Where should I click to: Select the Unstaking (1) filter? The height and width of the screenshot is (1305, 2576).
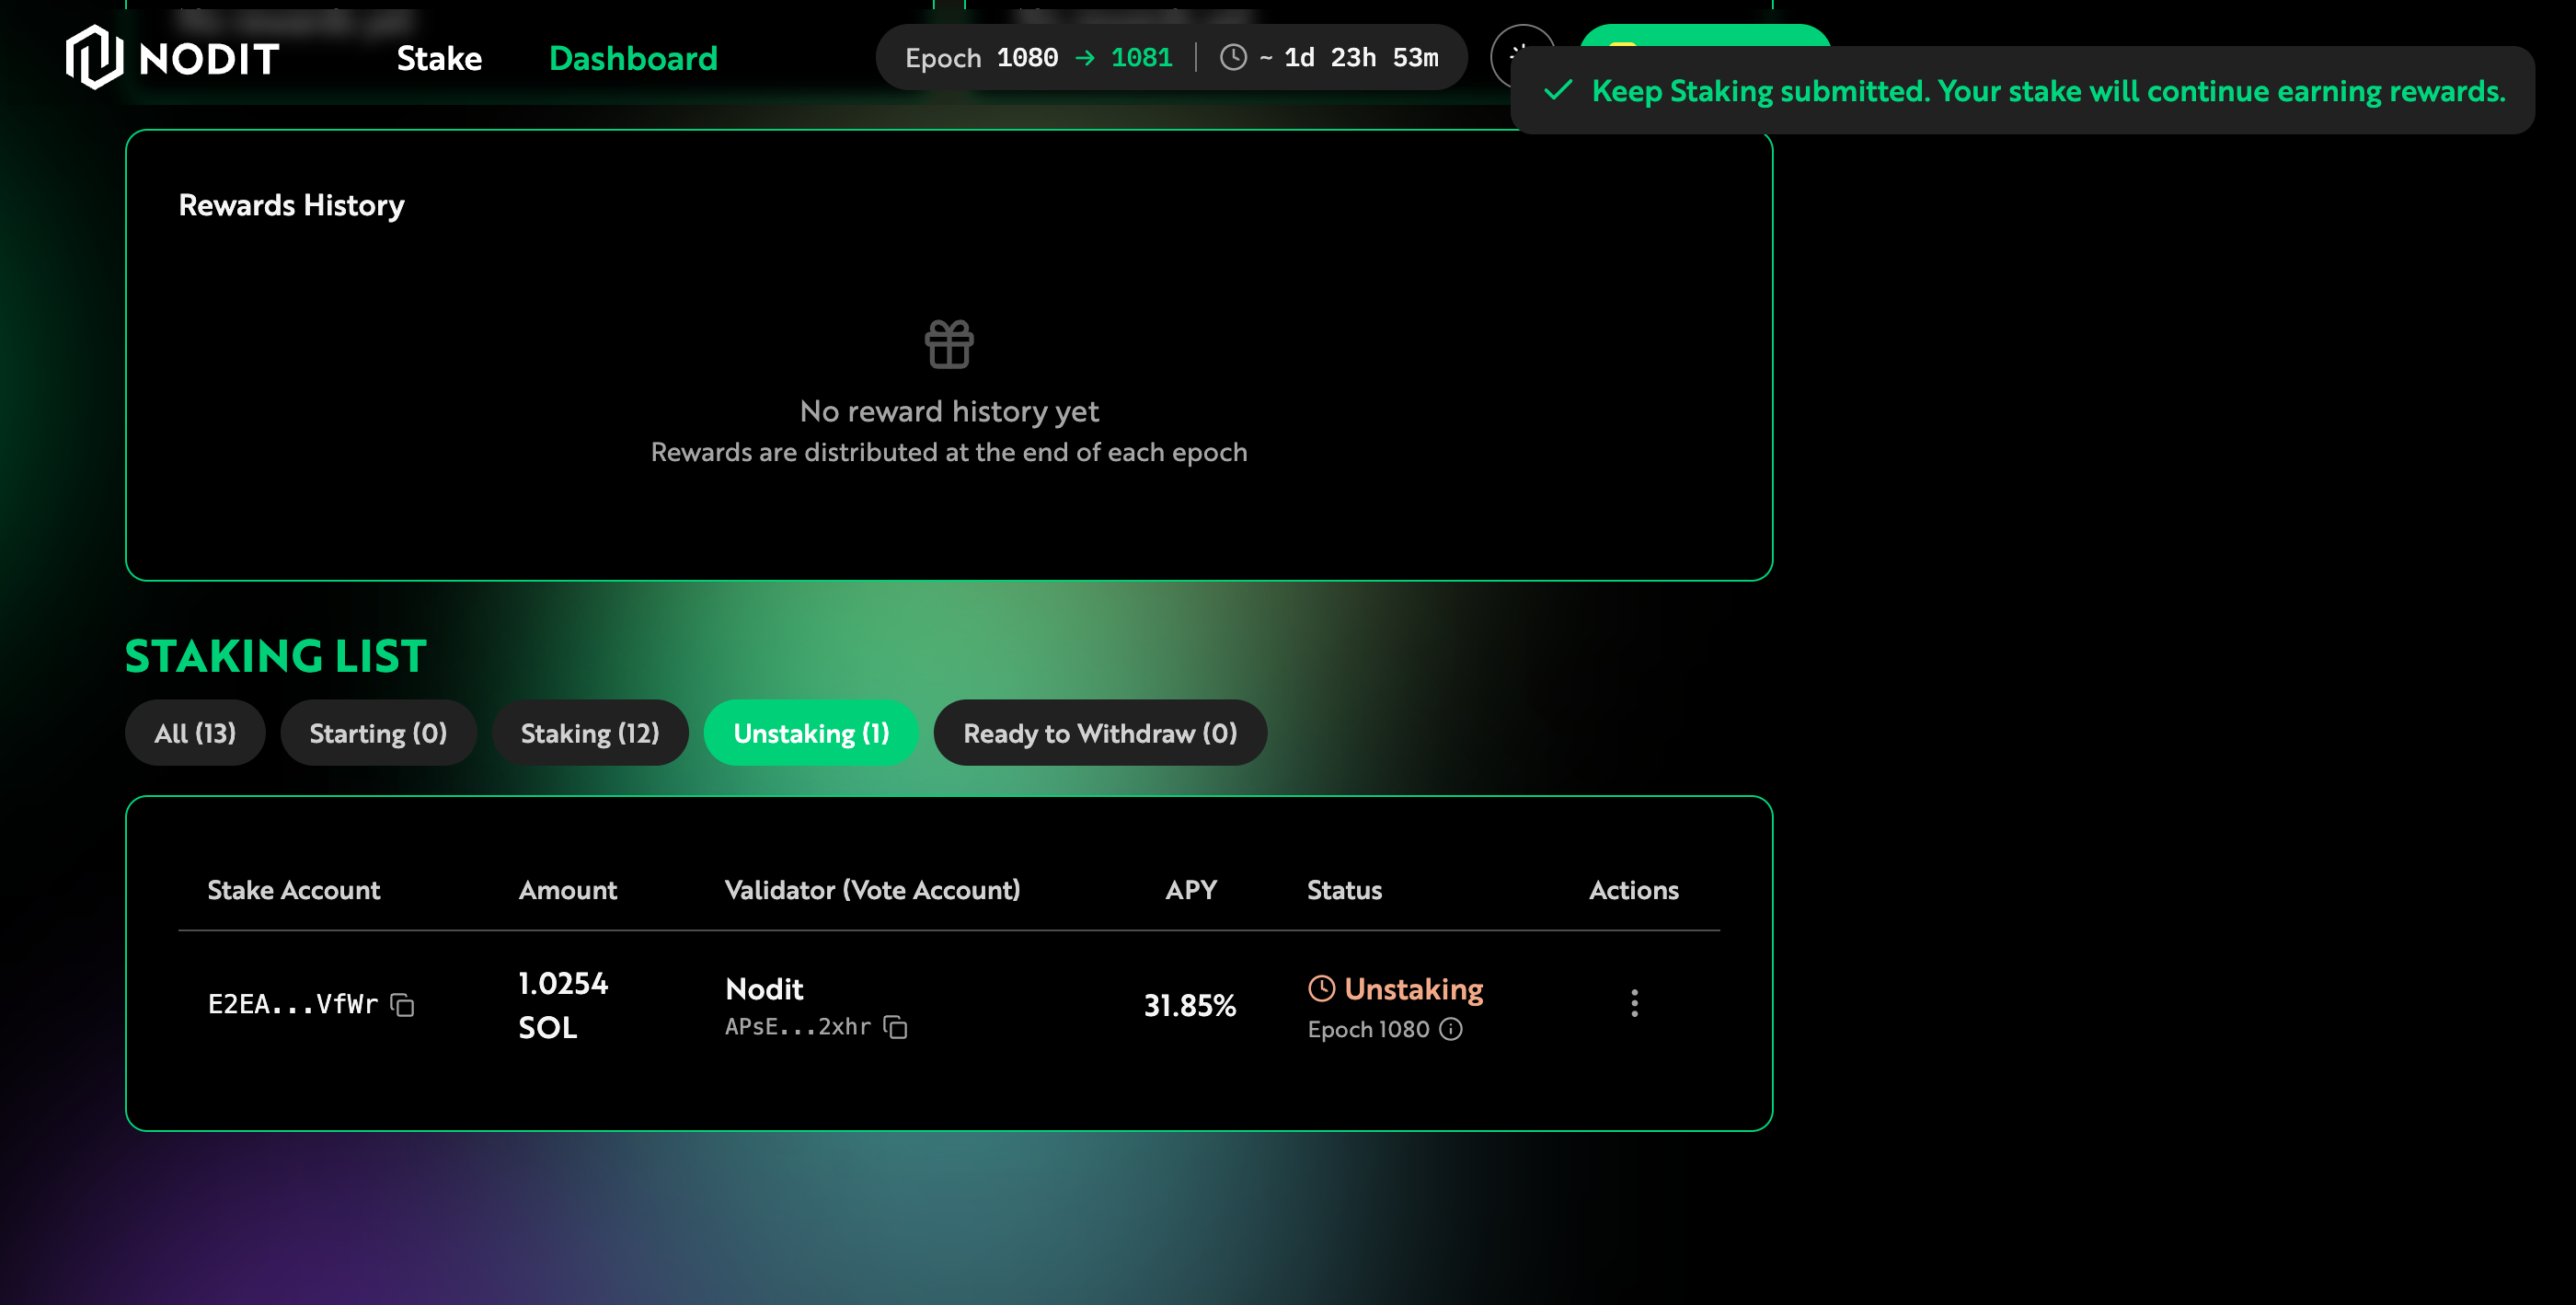point(811,733)
